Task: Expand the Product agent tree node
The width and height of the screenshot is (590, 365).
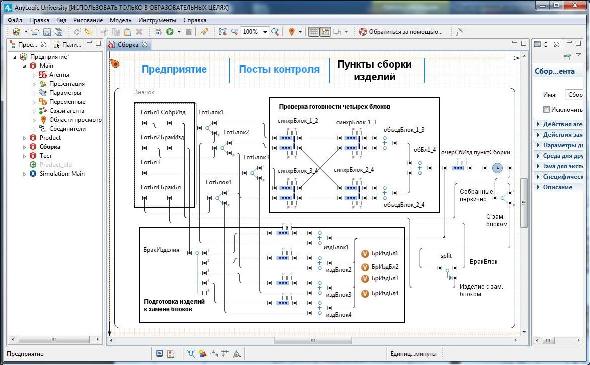Action: click(x=24, y=138)
